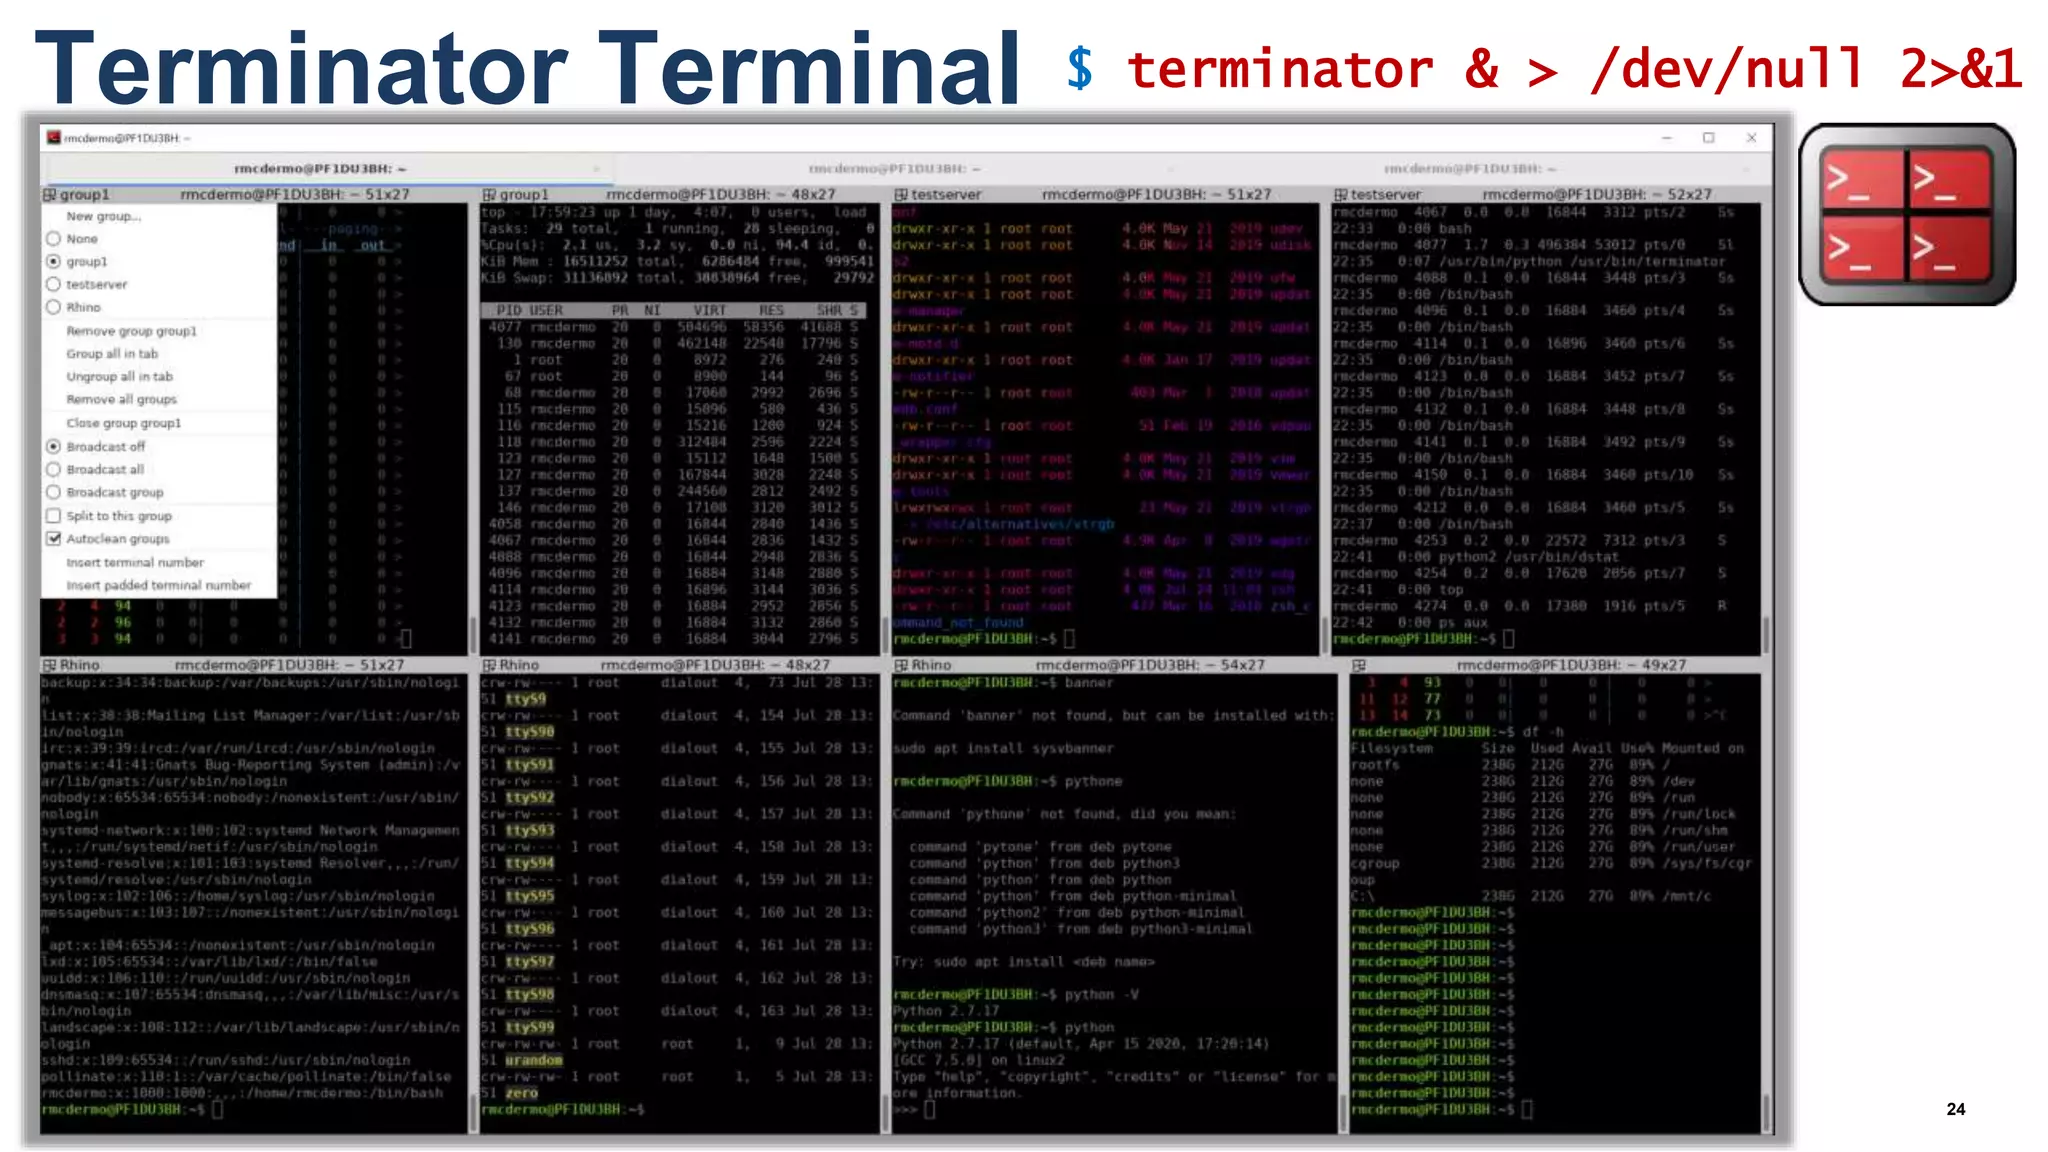Screen dimensions: 2048x1152
Task: Enable Broadcast group
Action: [x=54, y=492]
